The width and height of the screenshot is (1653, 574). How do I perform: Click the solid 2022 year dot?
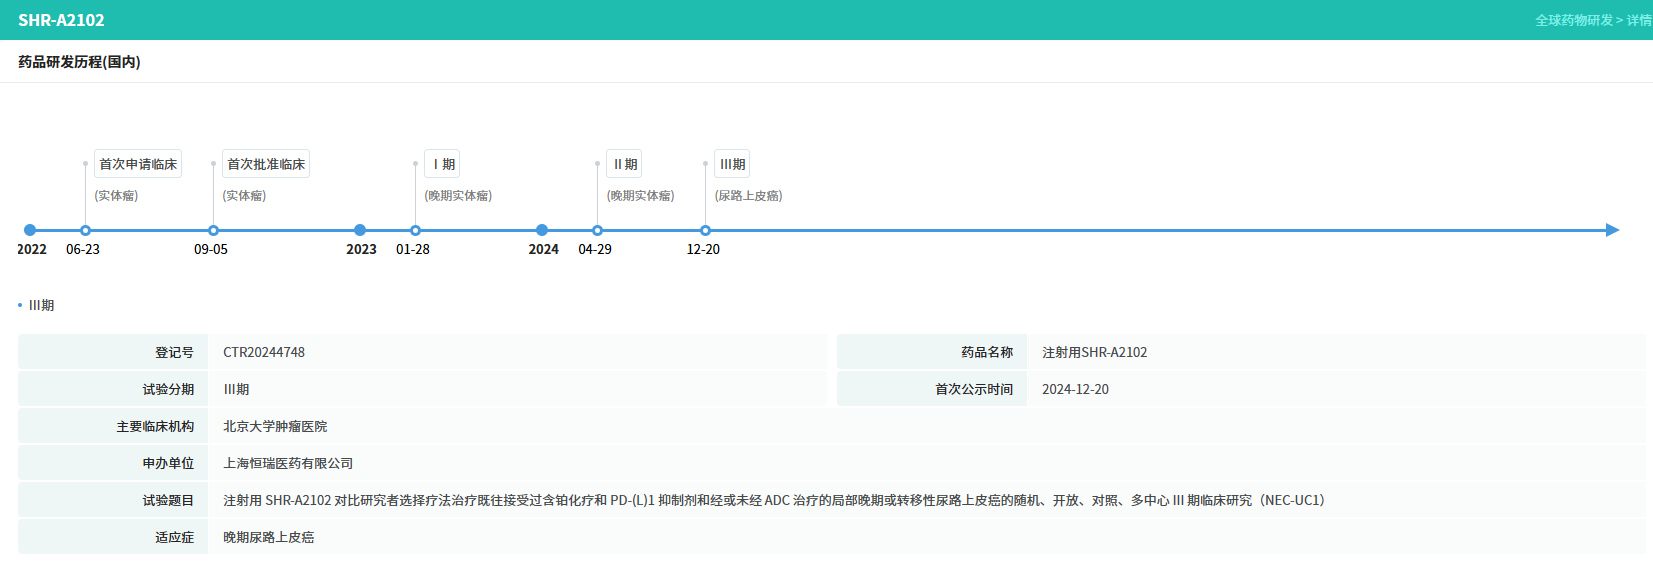point(30,230)
